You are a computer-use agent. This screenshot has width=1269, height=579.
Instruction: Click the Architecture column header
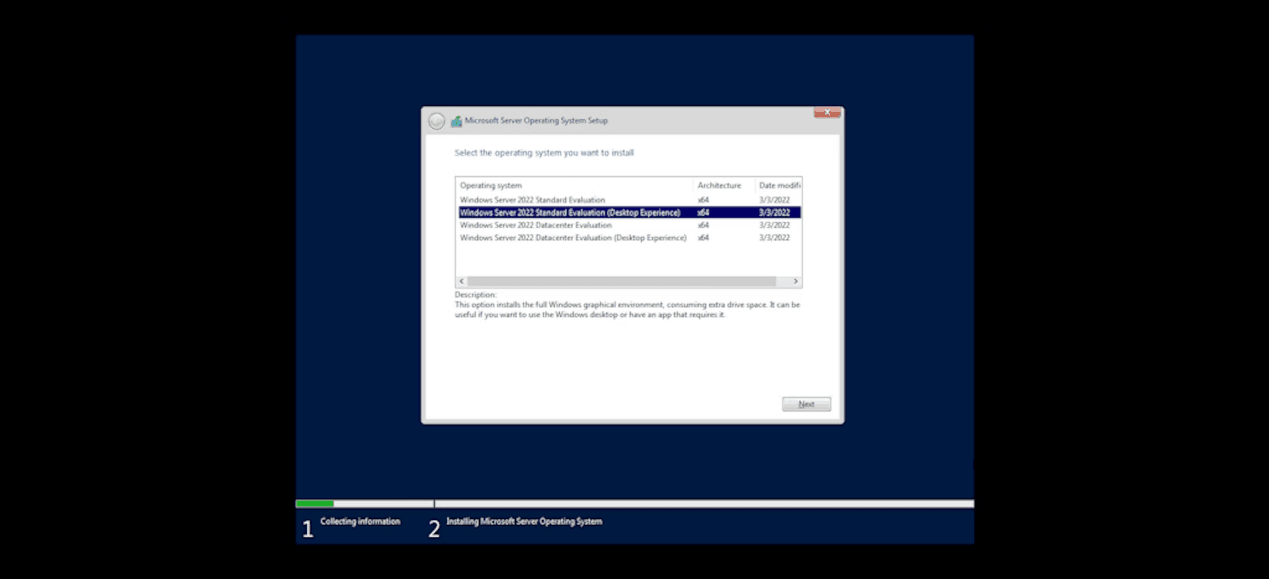(x=724, y=185)
